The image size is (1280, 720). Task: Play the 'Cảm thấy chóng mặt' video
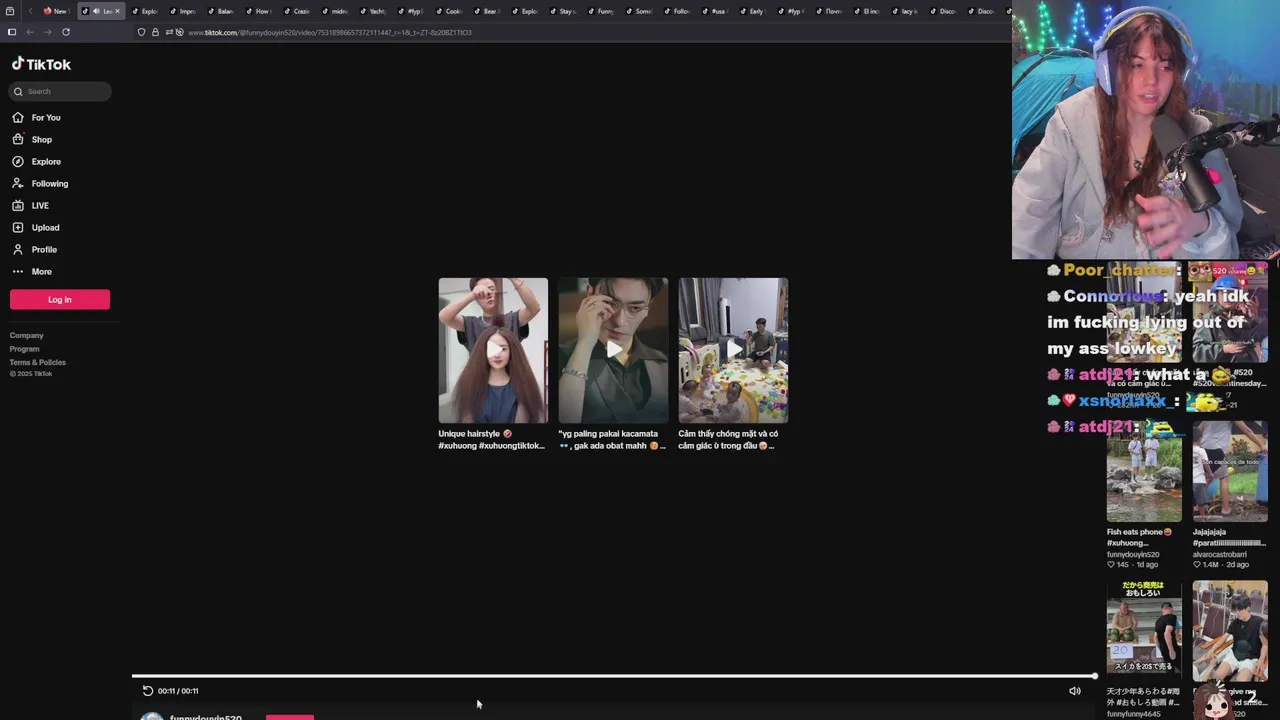(x=733, y=350)
